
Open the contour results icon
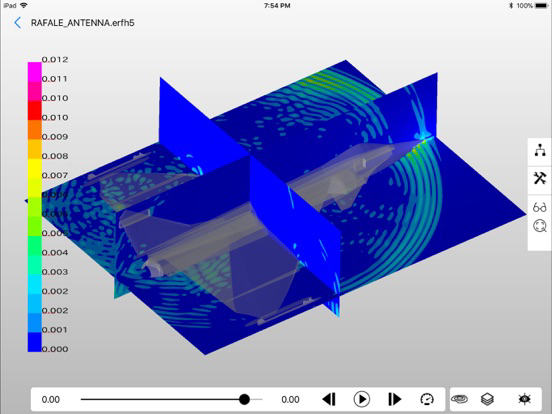[459, 399]
